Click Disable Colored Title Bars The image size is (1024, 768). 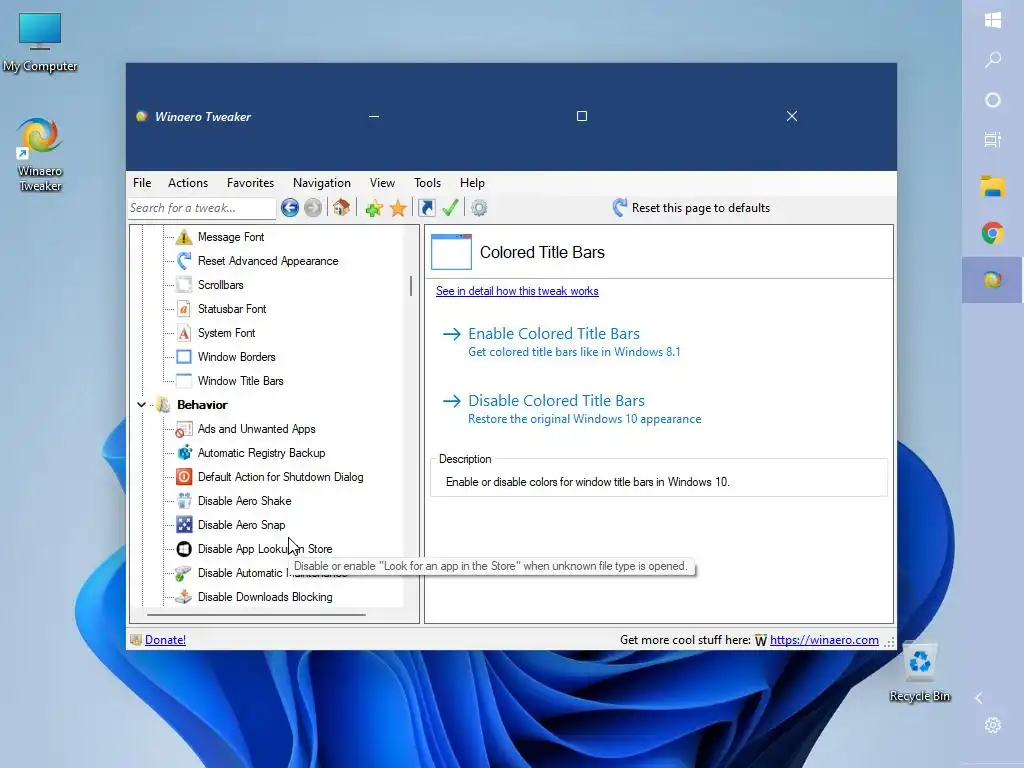[556, 400]
